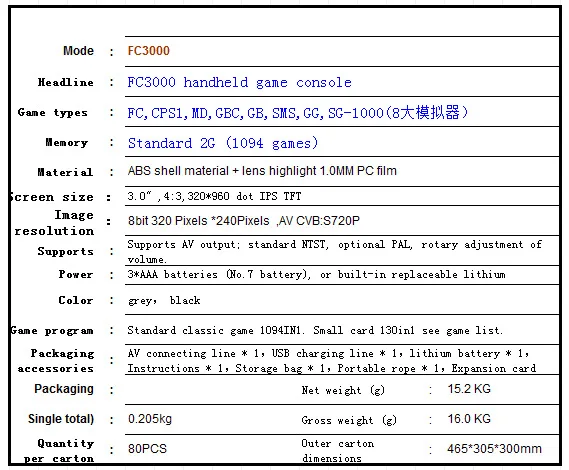This screenshot has height=470, width=569.
Task: Click the 'Memory' label
Action: tap(67, 143)
